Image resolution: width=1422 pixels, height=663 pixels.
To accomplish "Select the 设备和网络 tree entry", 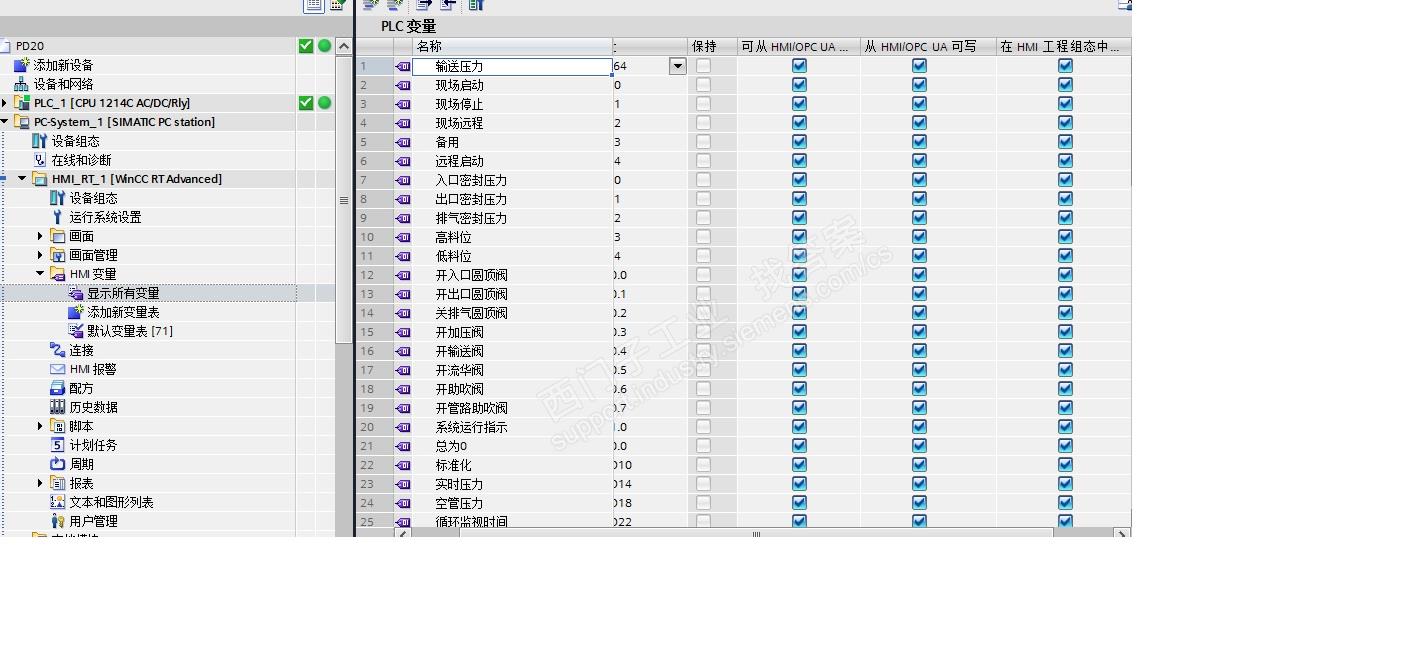I will 64,84.
